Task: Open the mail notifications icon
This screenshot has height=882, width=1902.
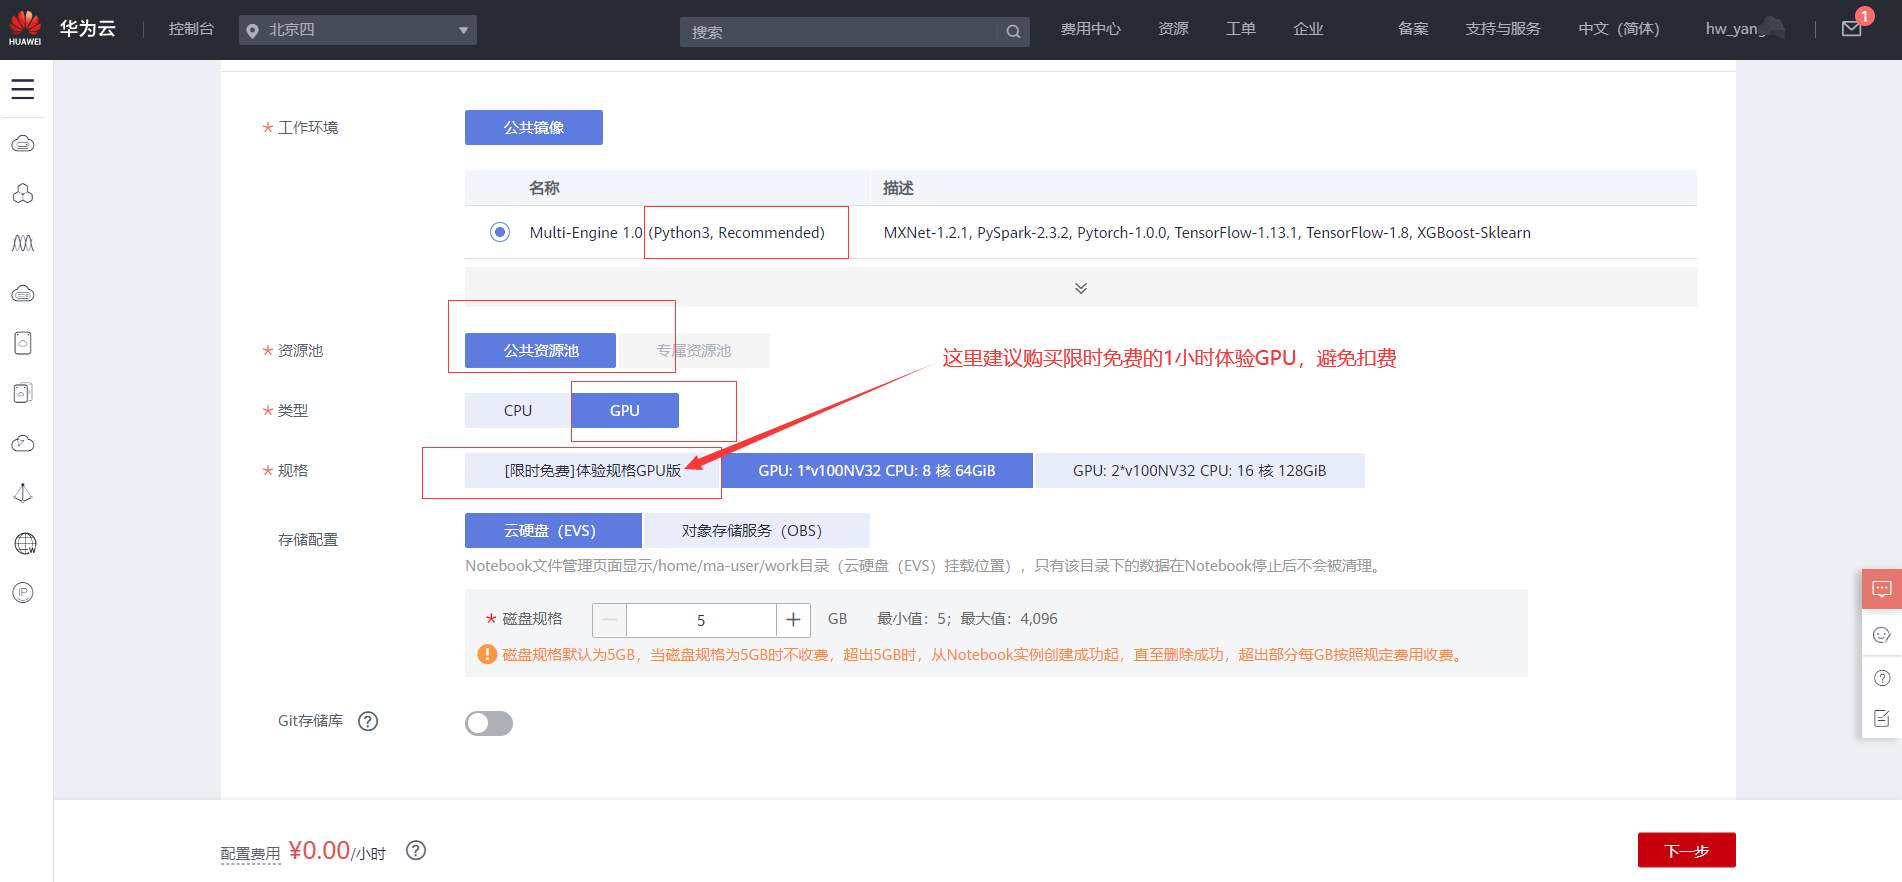Action: coord(1852,29)
